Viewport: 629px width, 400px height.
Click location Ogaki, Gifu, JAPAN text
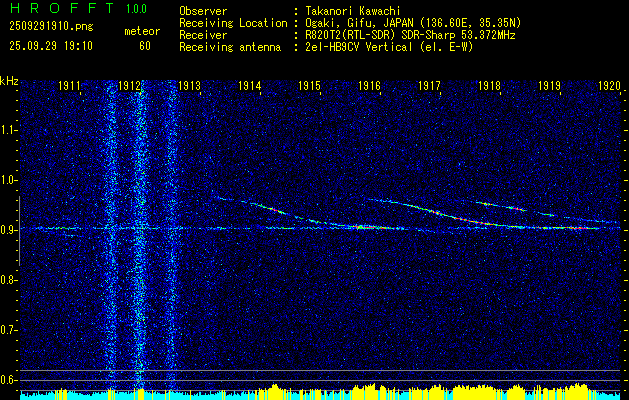tap(413, 23)
